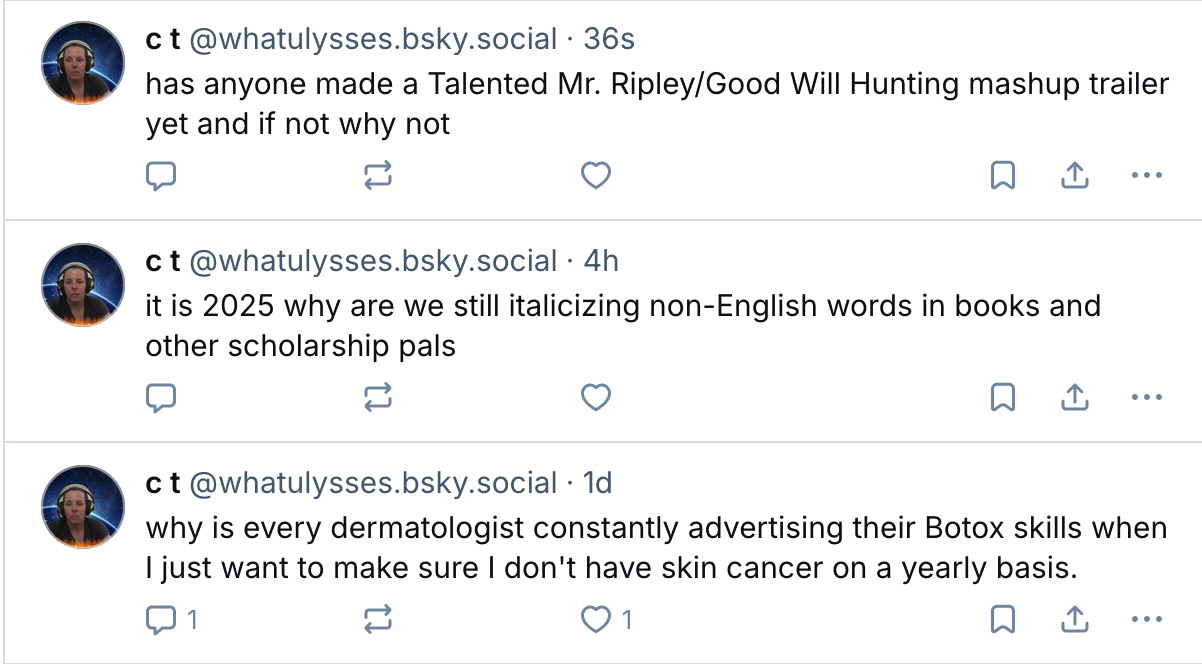Reply to the italicizing non-English words post
The image size is (1202, 664).
162,398
